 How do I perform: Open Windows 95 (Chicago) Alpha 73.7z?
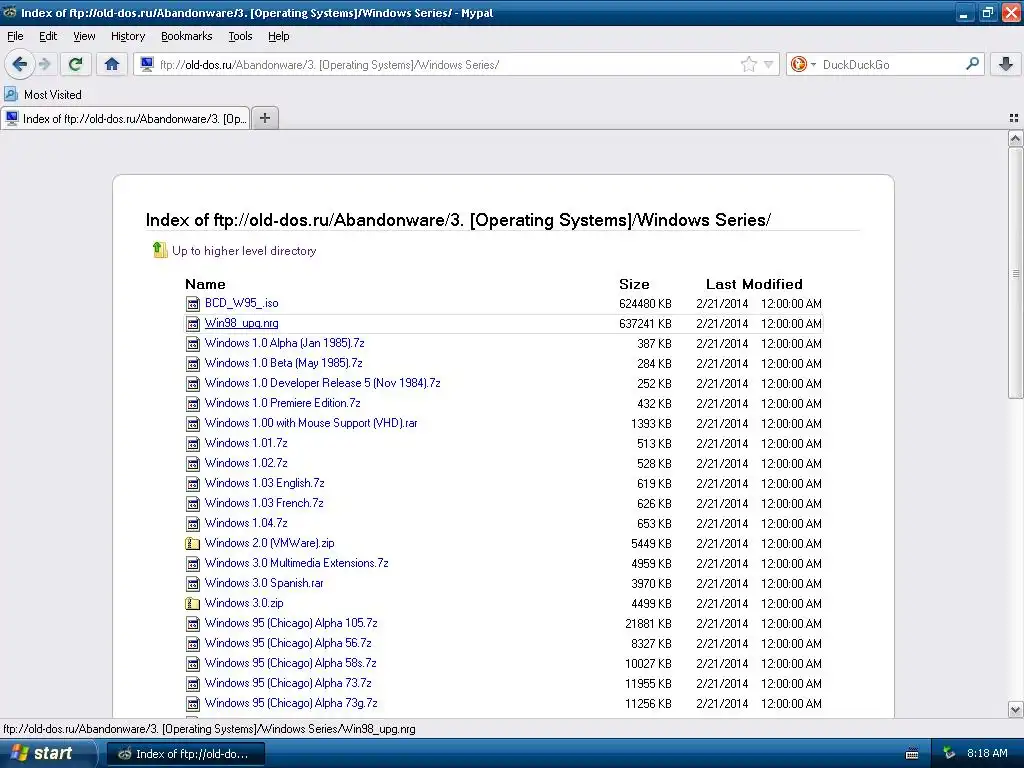[287, 683]
